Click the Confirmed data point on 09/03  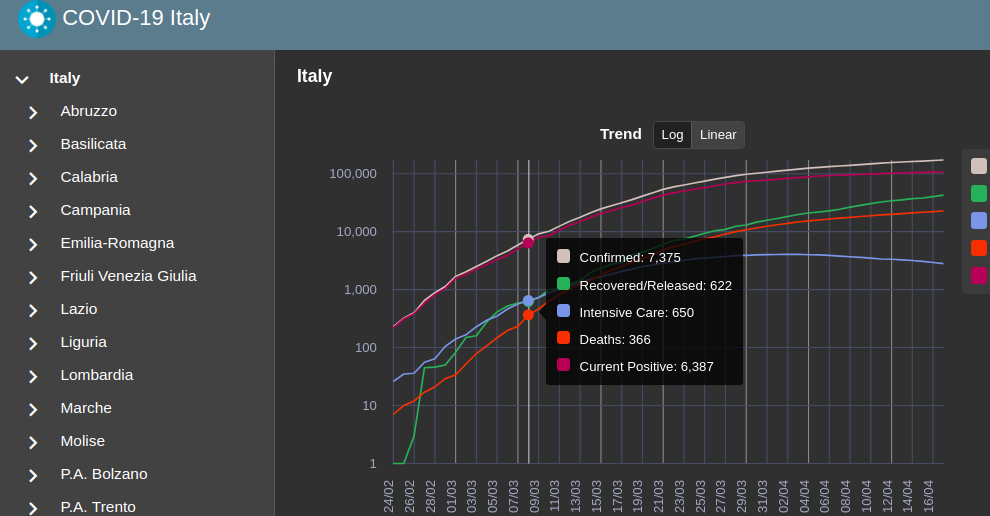coord(528,239)
